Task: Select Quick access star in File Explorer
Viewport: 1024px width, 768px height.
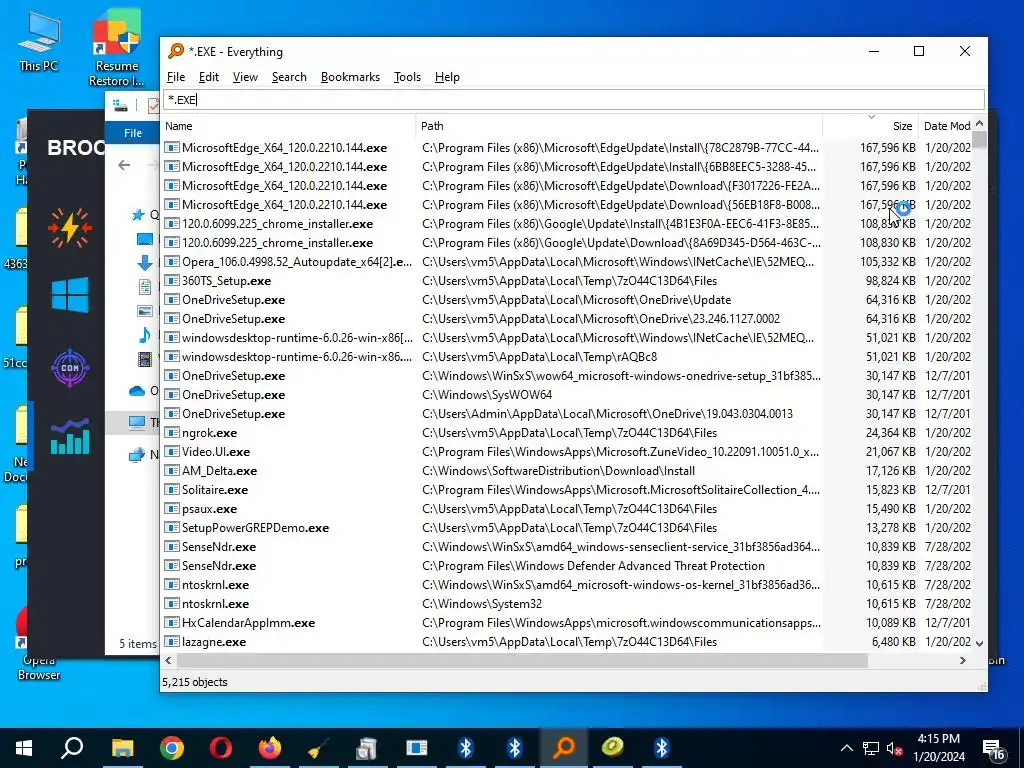Action: click(x=138, y=214)
